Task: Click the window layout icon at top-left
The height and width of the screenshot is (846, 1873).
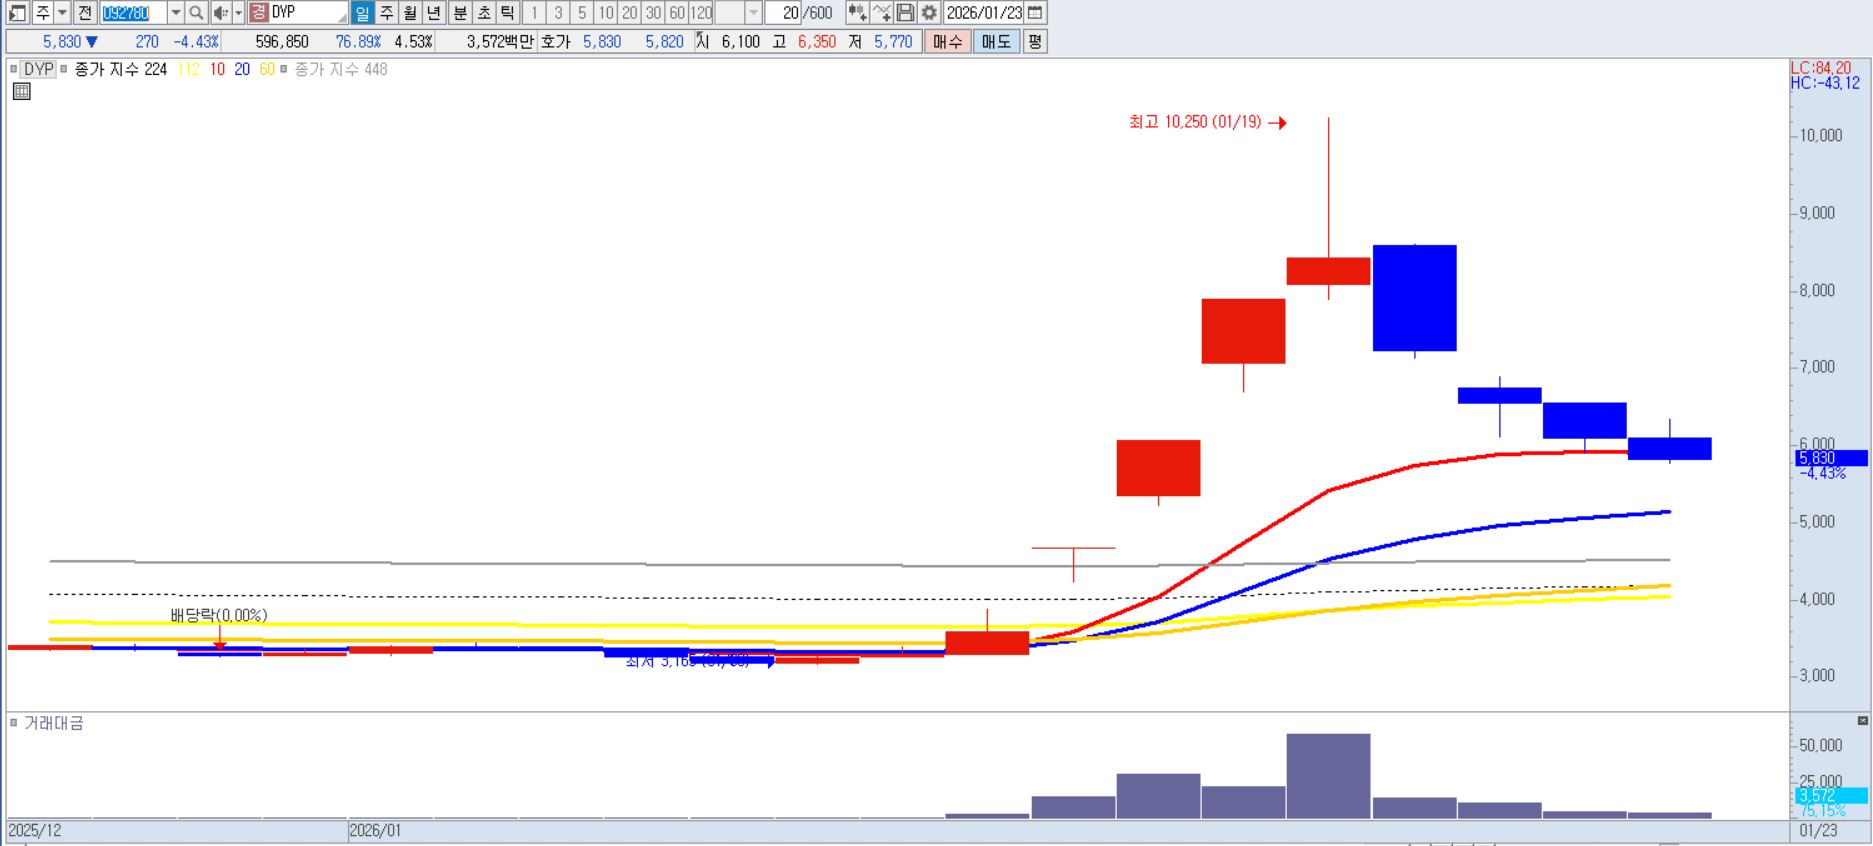Action: click(x=17, y=13)
